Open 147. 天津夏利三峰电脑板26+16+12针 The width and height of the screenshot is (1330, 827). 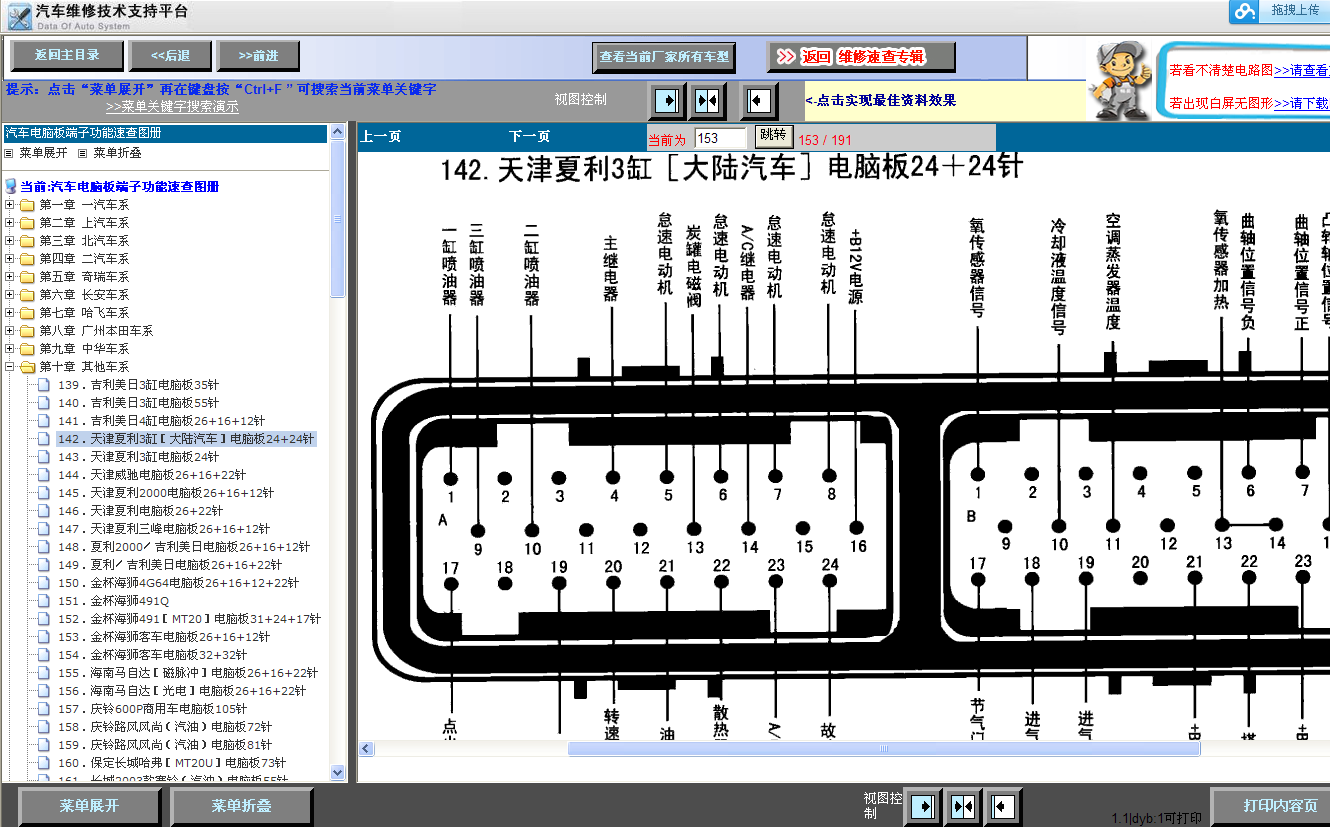pos(164,529)
